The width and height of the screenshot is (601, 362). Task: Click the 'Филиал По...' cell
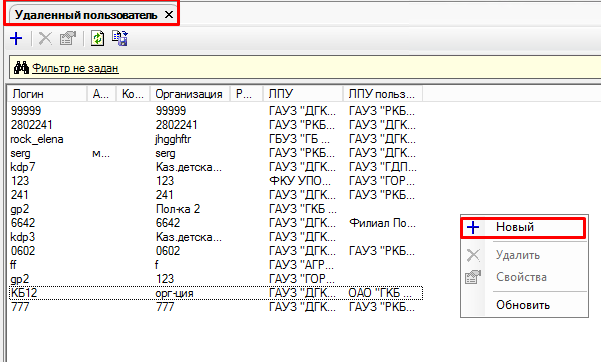[382, 223]
